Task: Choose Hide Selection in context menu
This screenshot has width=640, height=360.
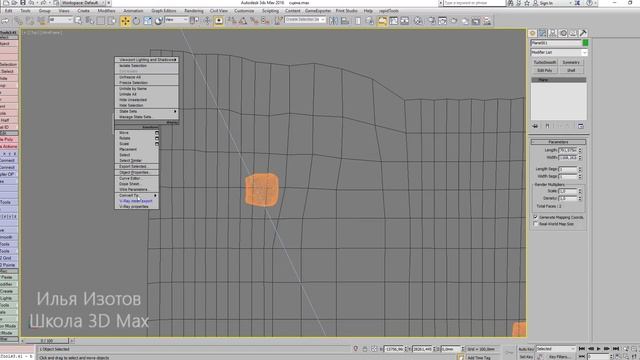Action: pyautogui.click(x=147, y=105)
